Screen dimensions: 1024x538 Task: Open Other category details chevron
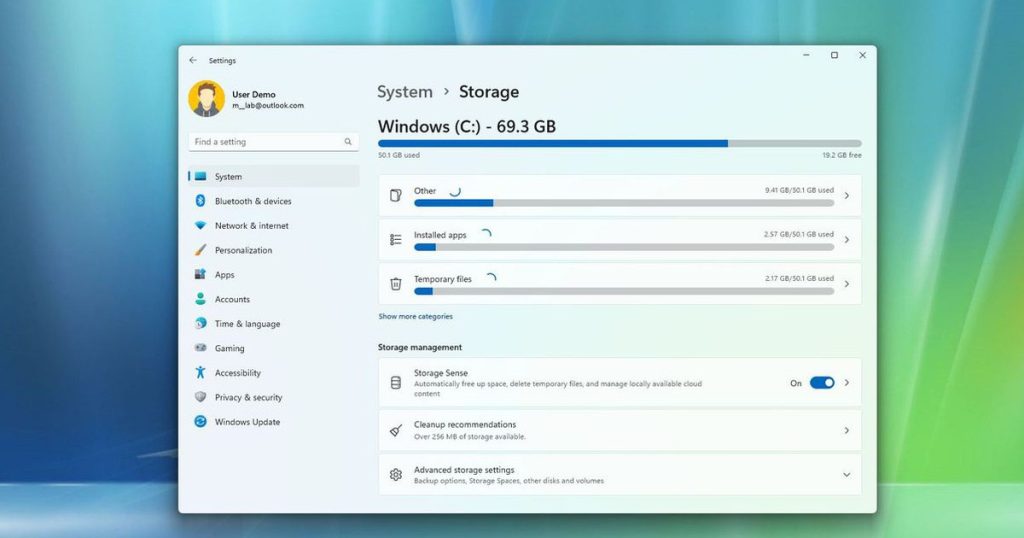(x=846, y=196)
